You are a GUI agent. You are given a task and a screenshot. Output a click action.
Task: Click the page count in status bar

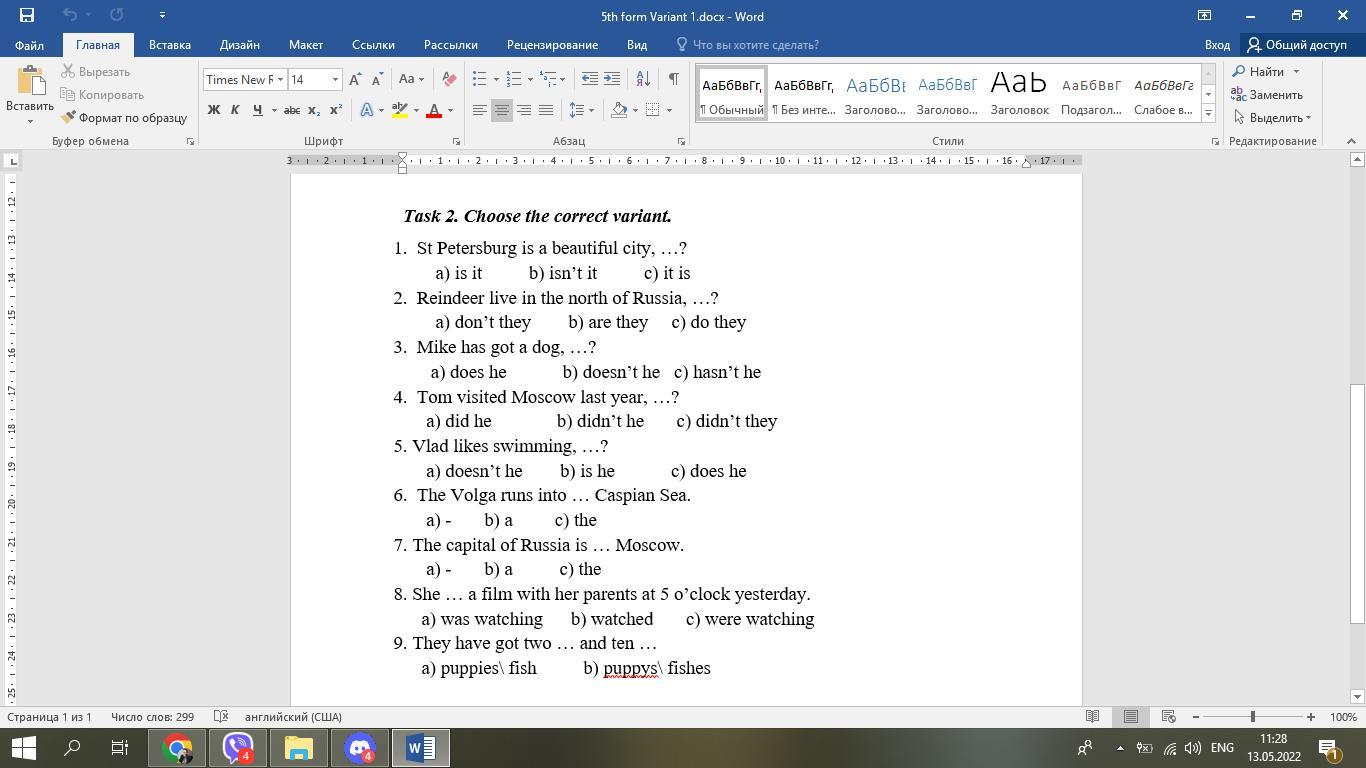click(50, 717)
